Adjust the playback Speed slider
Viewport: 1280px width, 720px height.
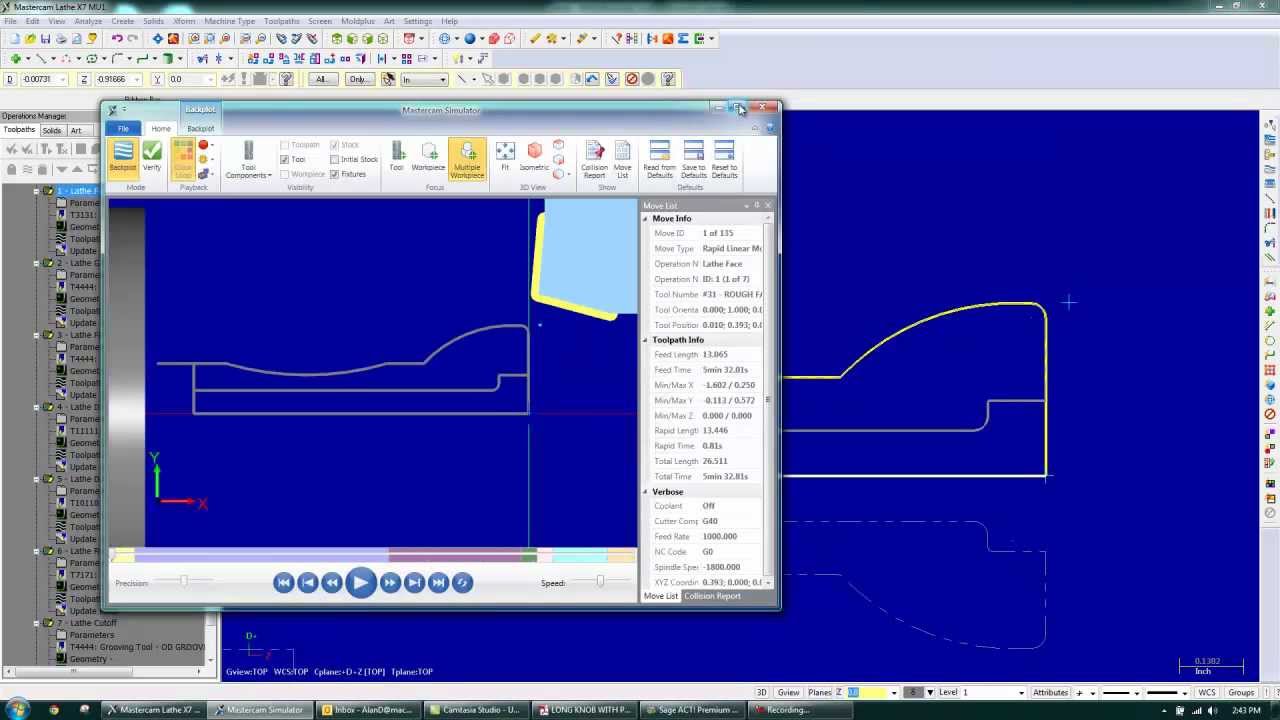point(600,581)
